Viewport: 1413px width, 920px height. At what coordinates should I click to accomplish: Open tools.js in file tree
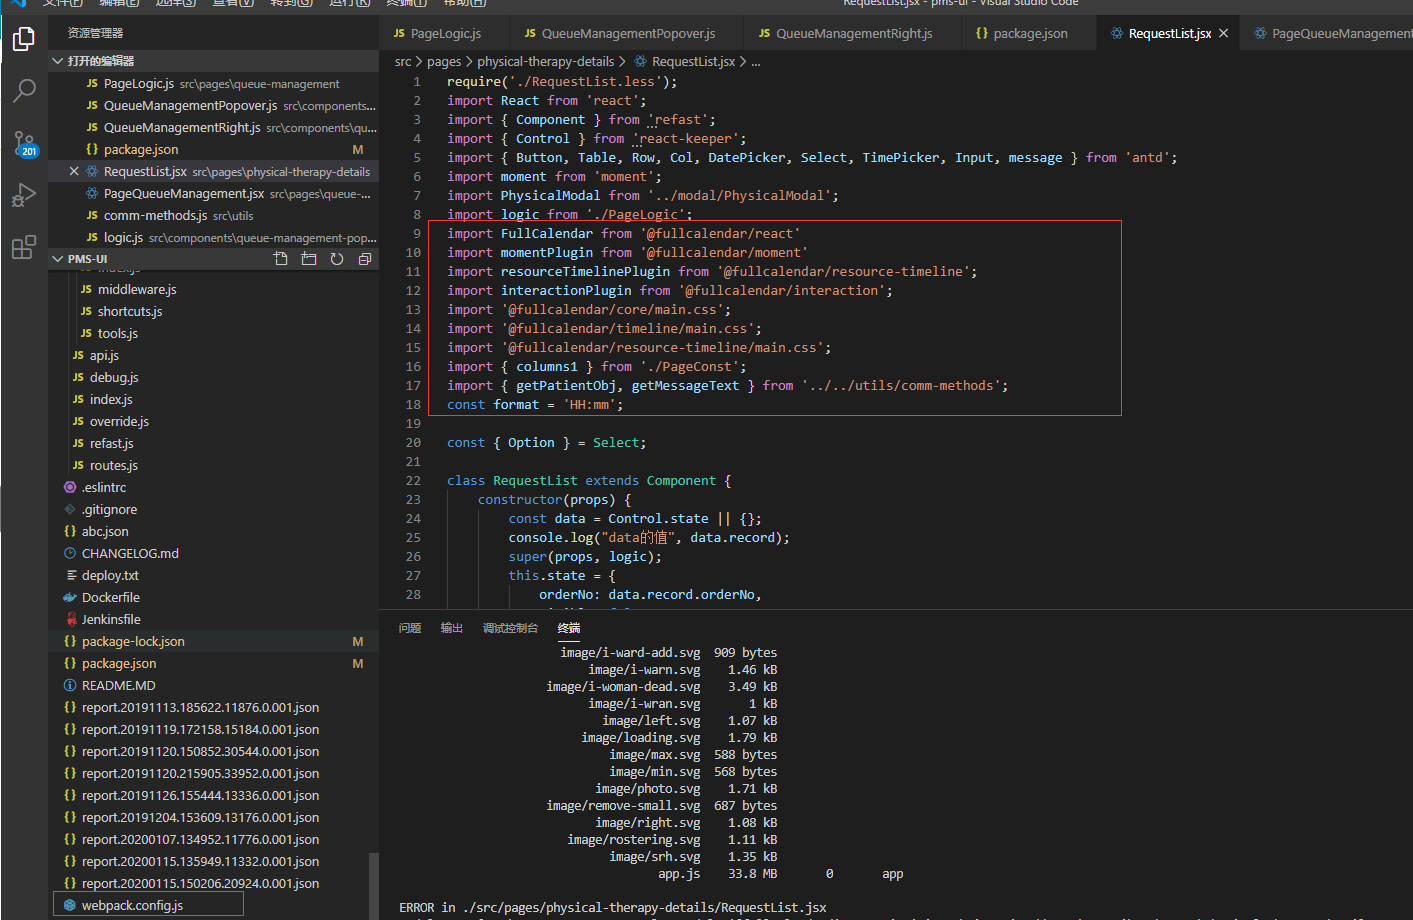pyautogui.click(x=213, y=334)
